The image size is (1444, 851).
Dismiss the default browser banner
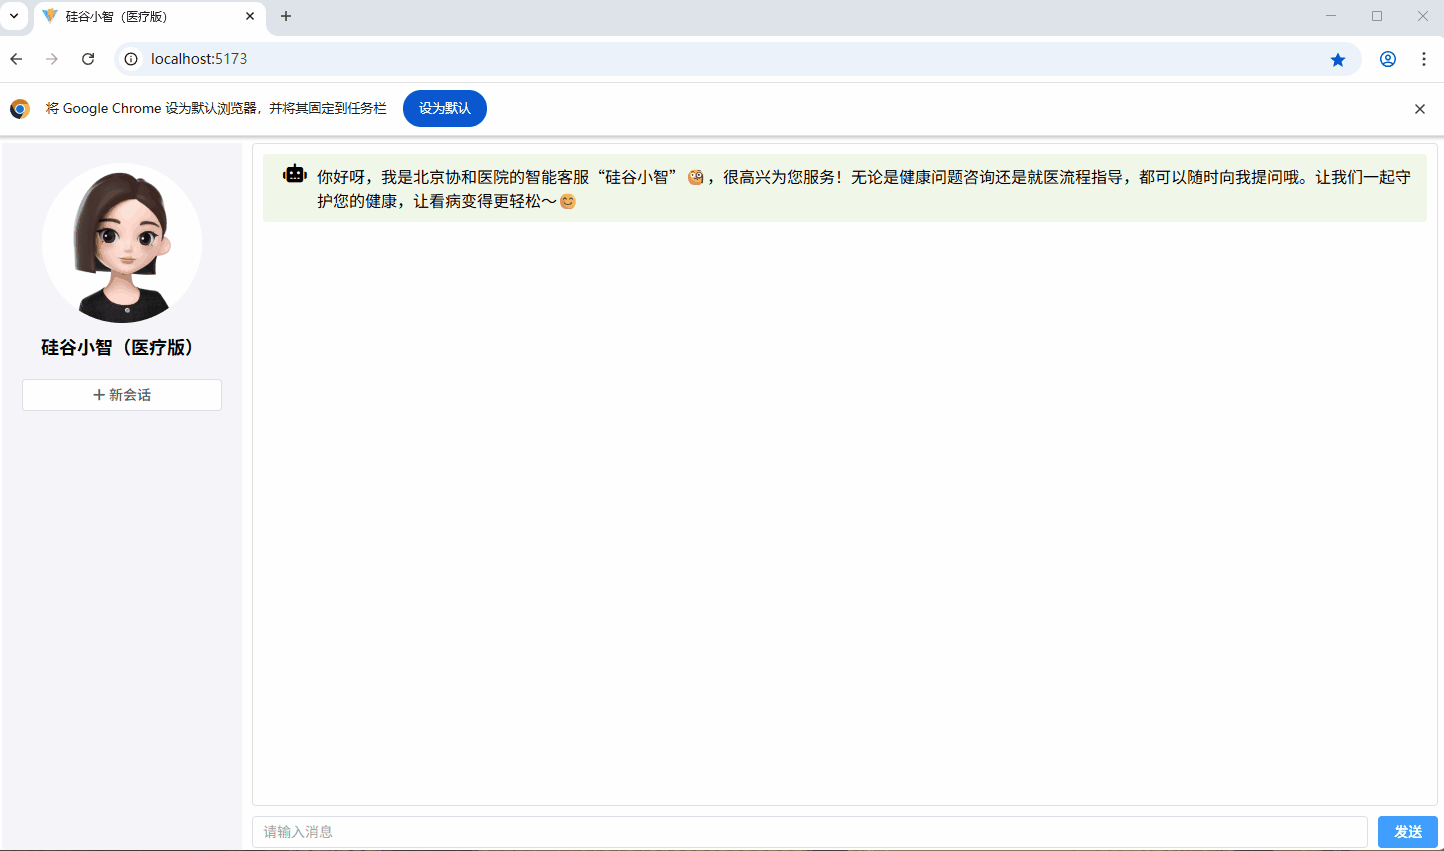(x=1419, y=108)
